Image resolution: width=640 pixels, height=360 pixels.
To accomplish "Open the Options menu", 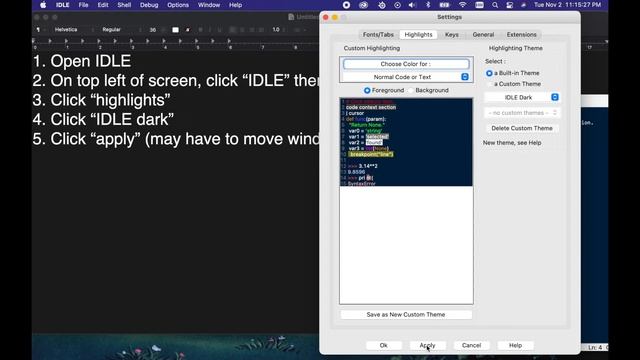I will click(x=178, y=5).
